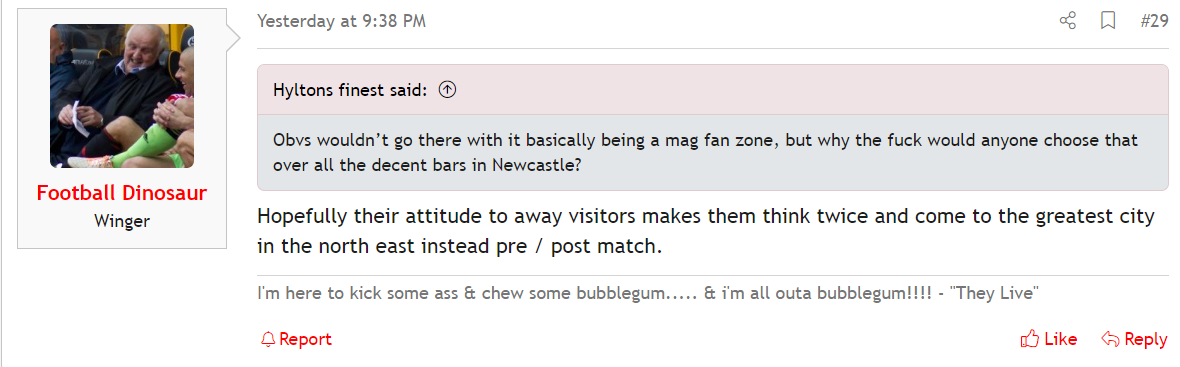Click the bell icon beside Report

(x=268, y=339)
